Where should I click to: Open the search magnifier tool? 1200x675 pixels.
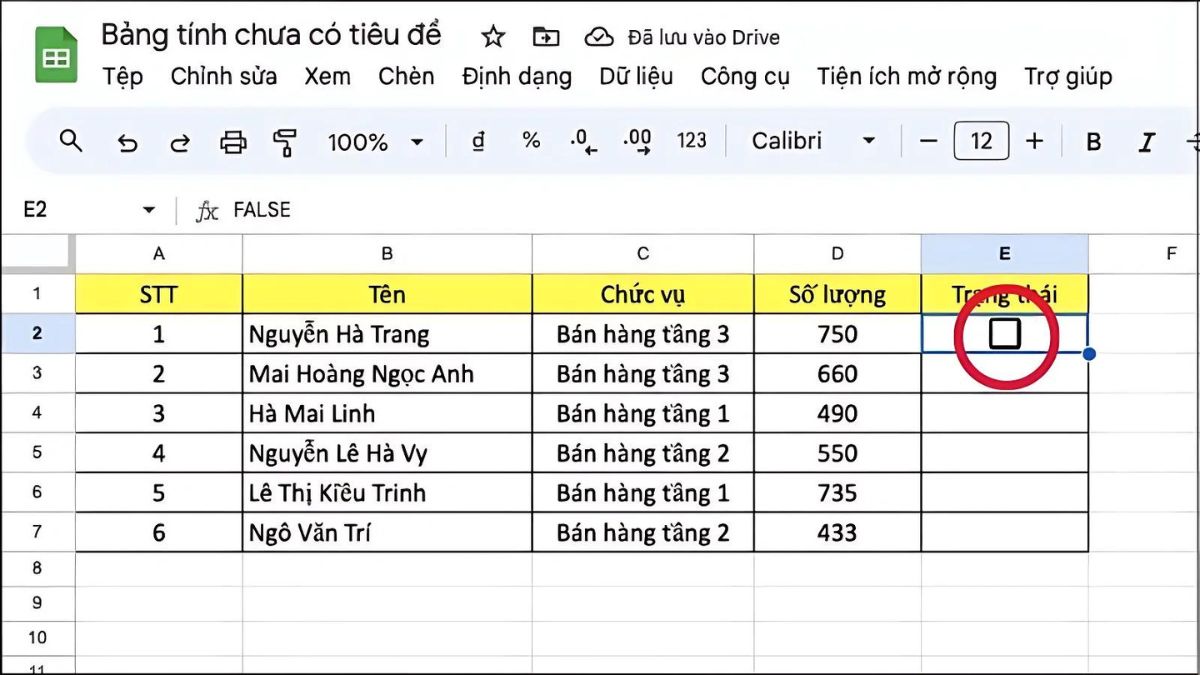pyautogui.click(x=71, y=141)
